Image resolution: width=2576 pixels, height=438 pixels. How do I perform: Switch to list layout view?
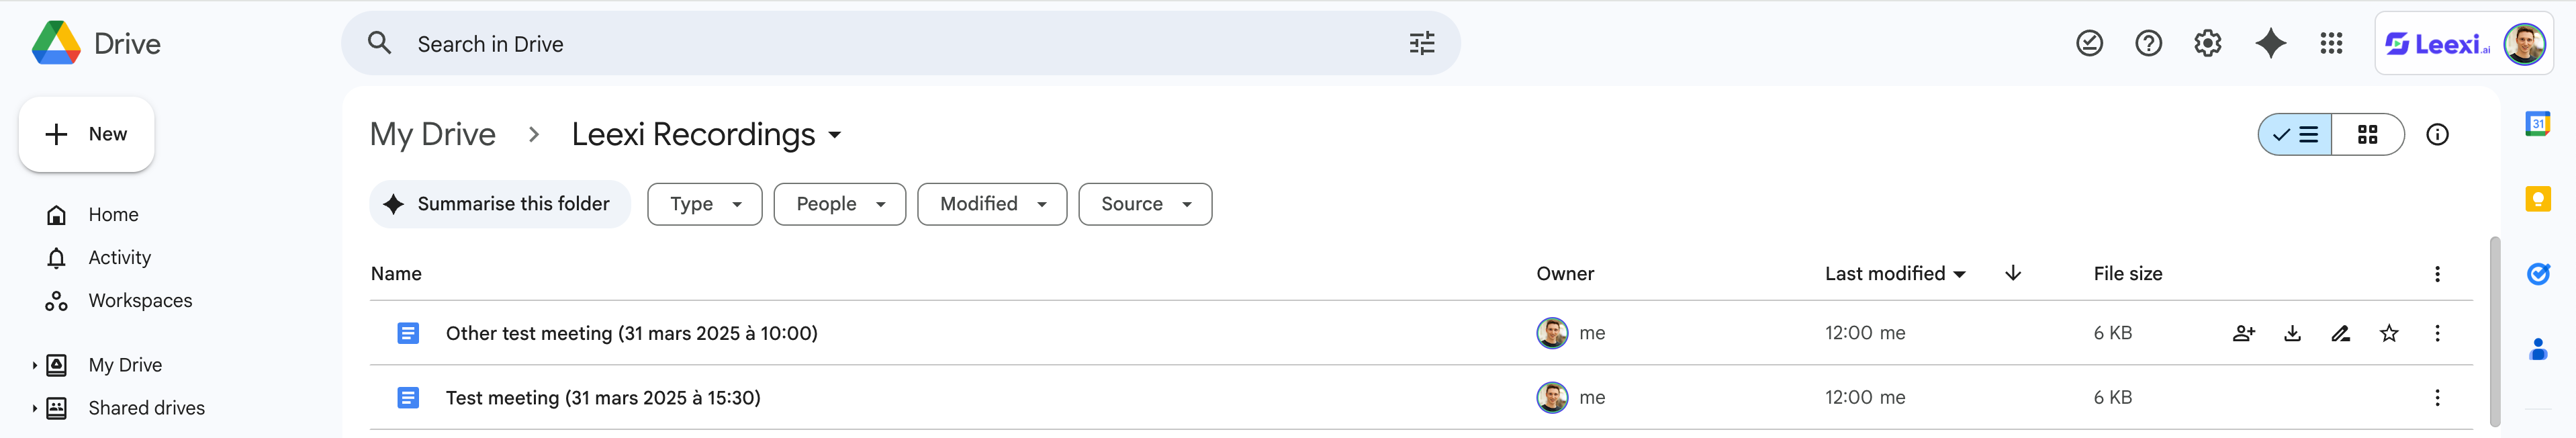click(x=2295, y=134)
